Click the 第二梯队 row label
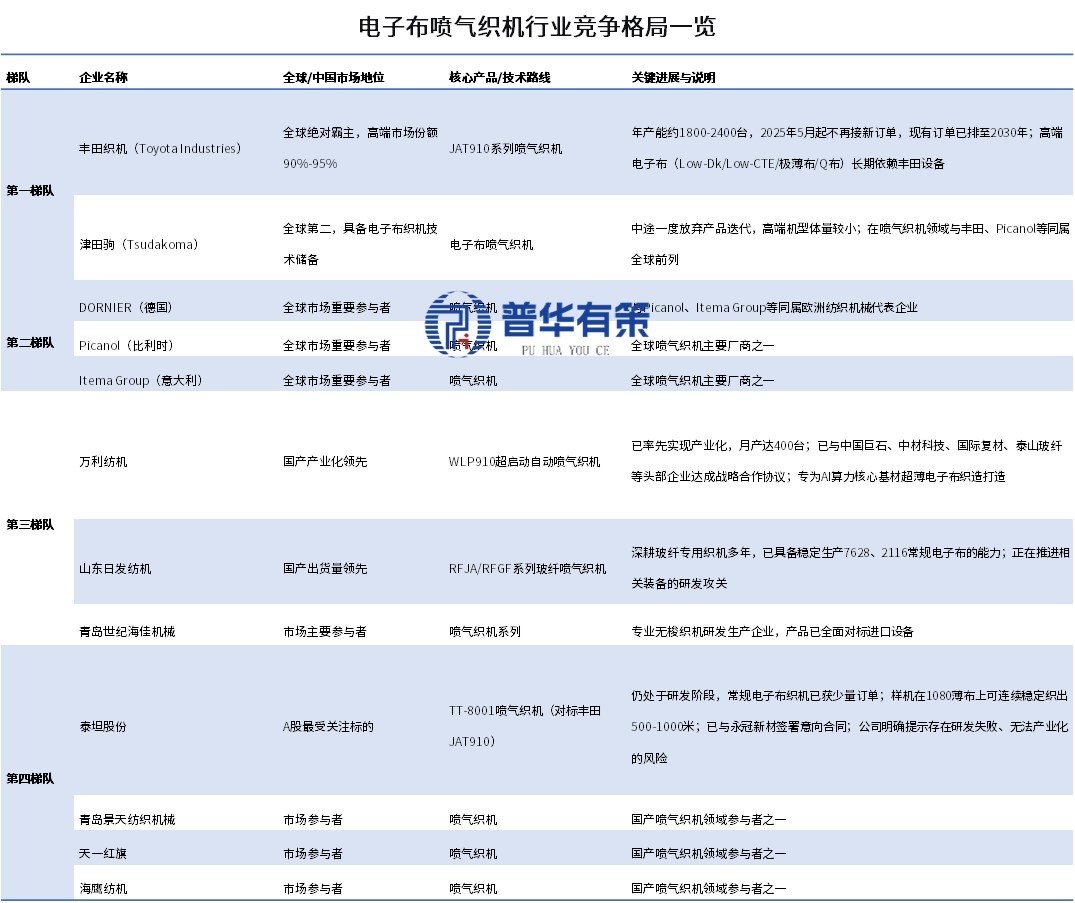The height and width of the screenshot is (903, 1075). pos(30,342)
